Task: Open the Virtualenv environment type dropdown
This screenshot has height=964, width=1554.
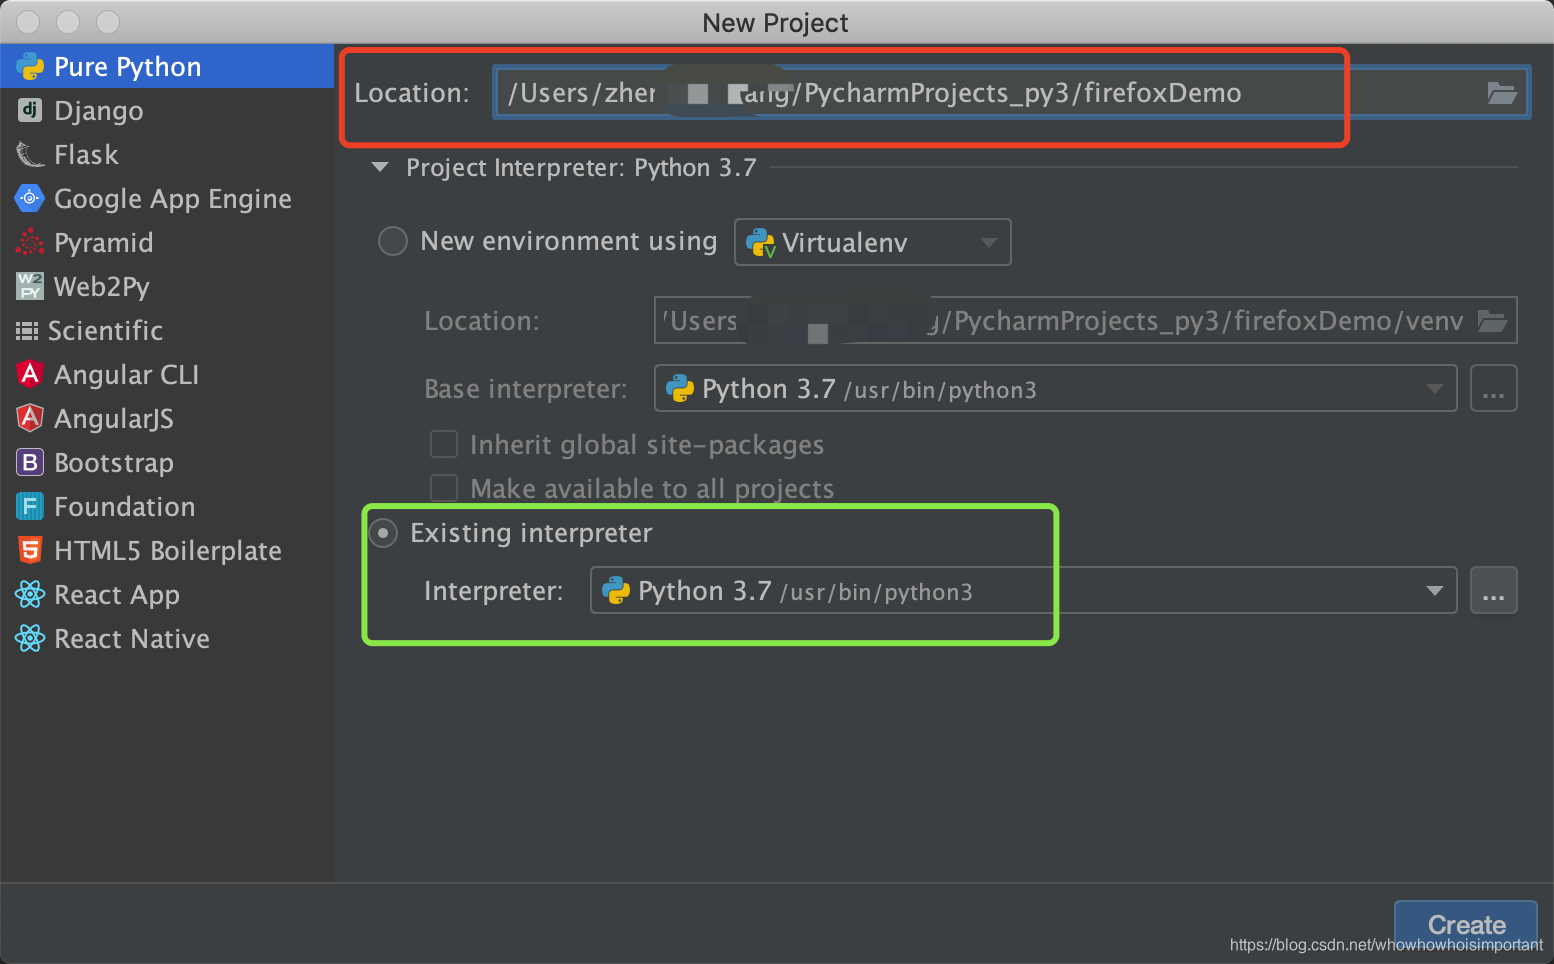Action: (988, 241)
